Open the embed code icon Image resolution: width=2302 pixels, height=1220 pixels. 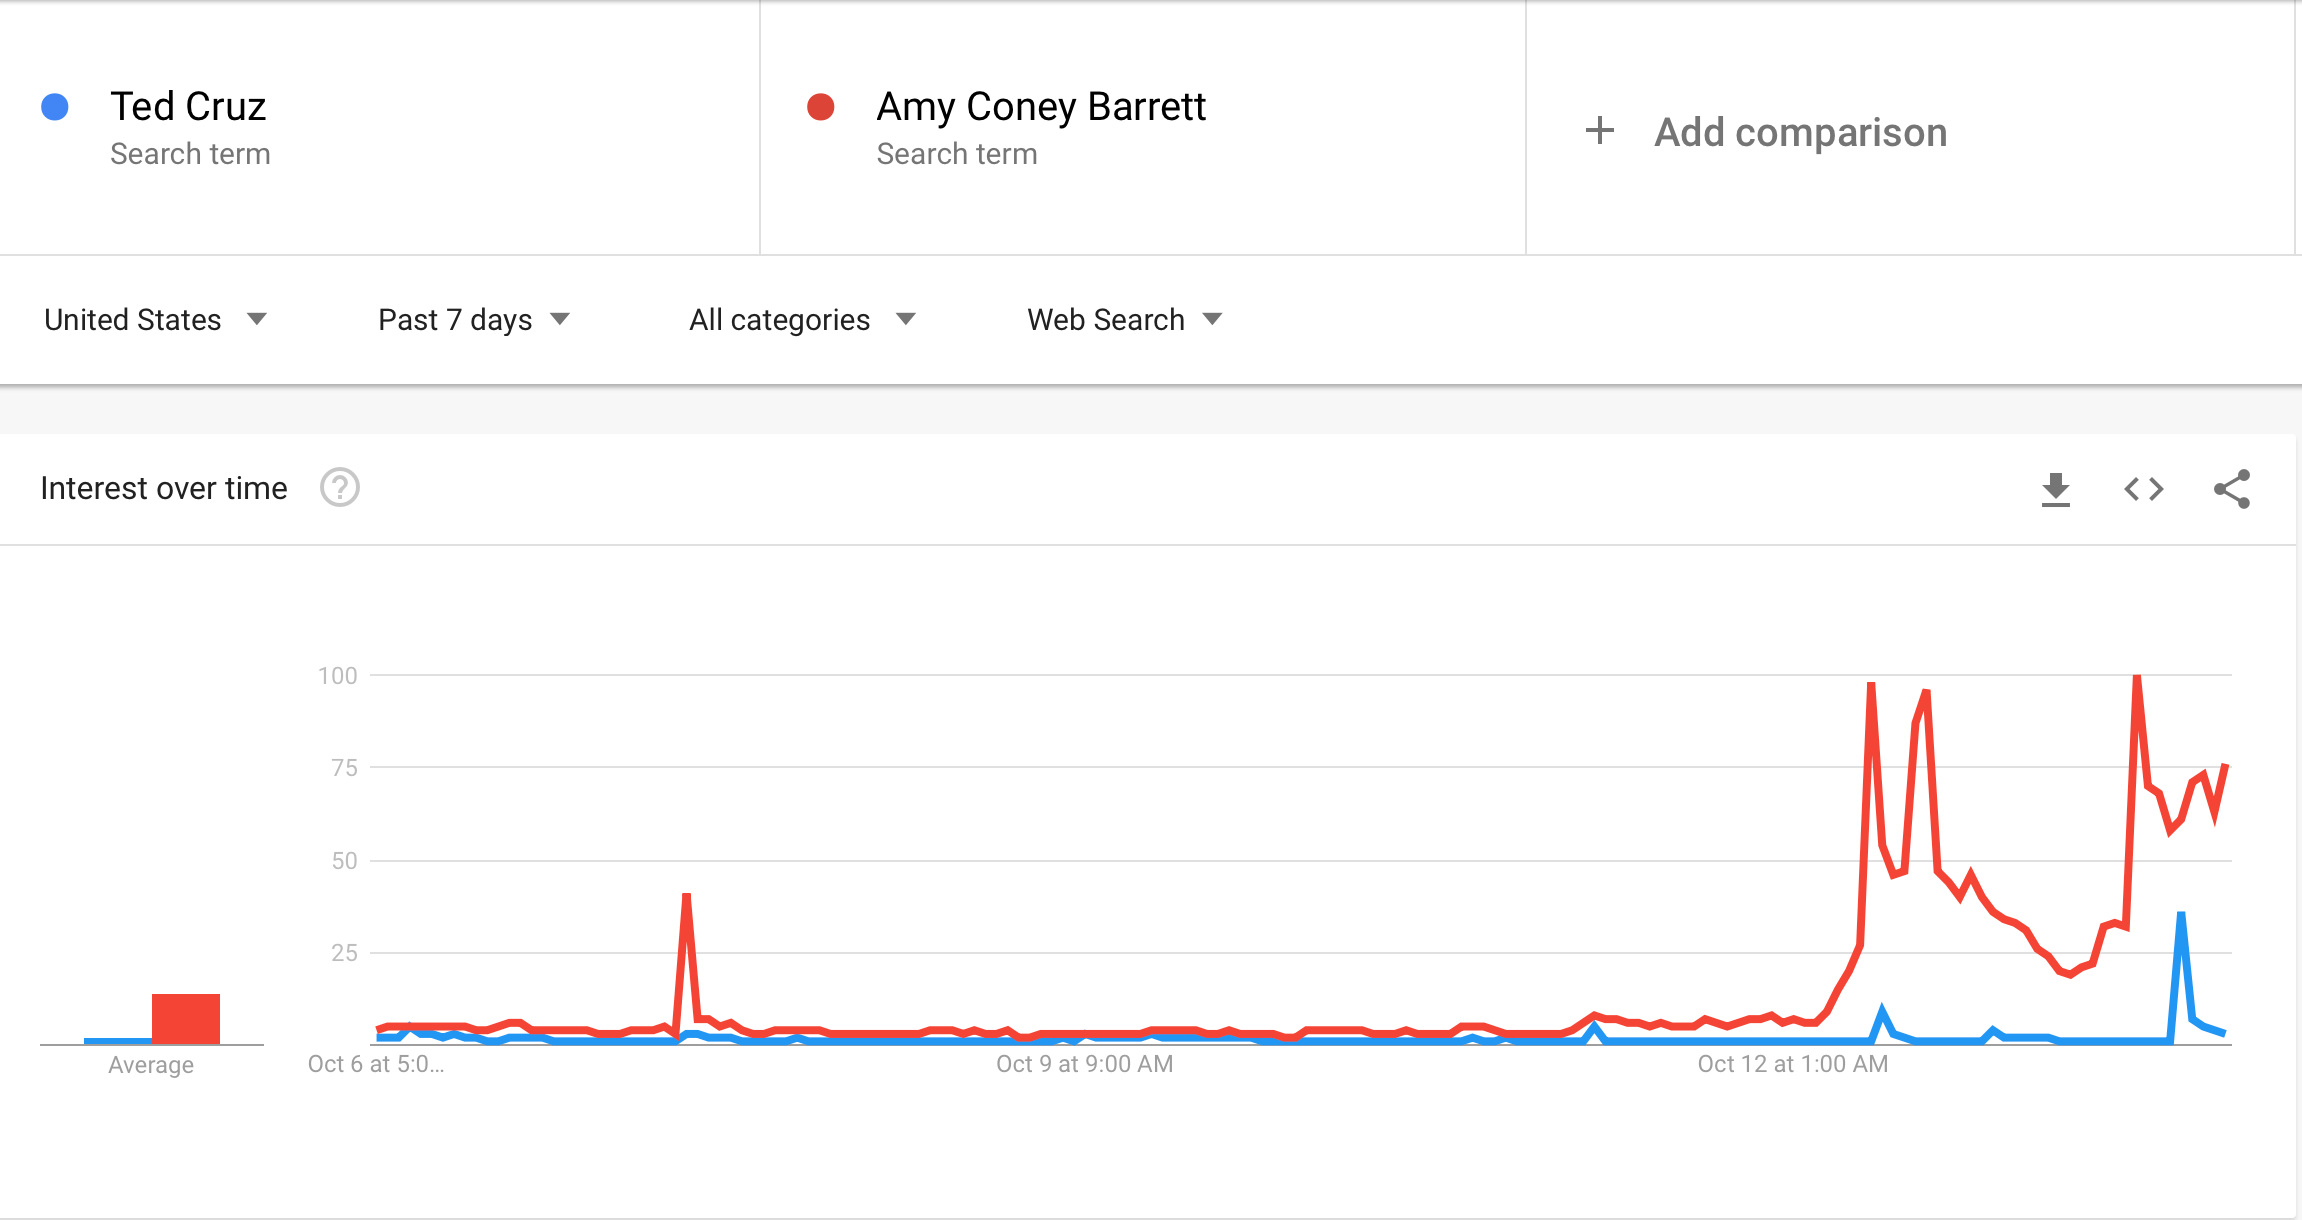click(2144, 489)
